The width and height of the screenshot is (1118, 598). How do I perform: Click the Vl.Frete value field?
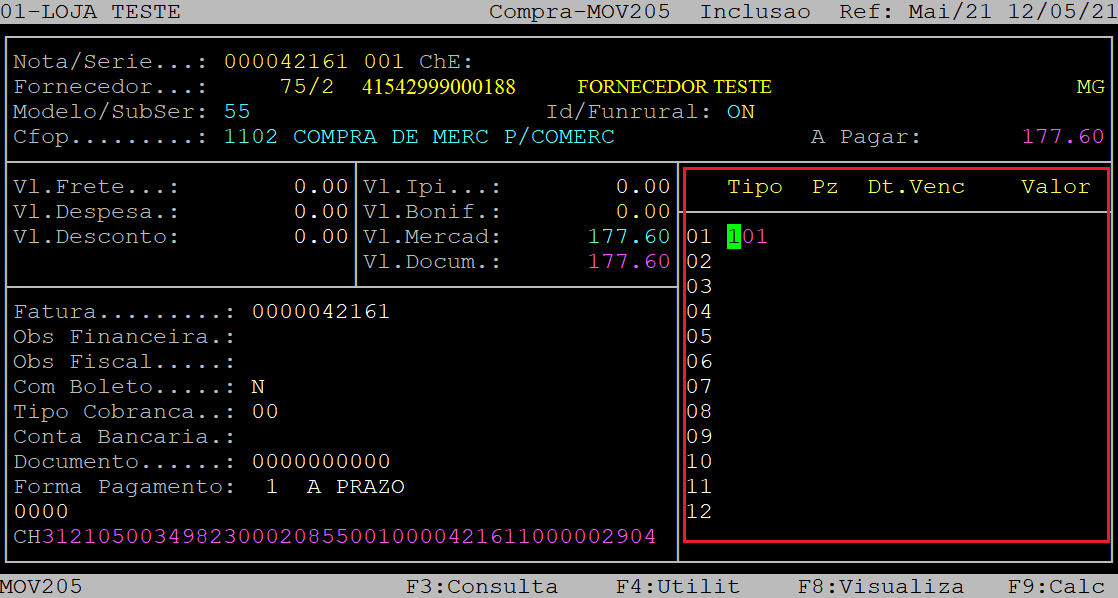(320, 187)
